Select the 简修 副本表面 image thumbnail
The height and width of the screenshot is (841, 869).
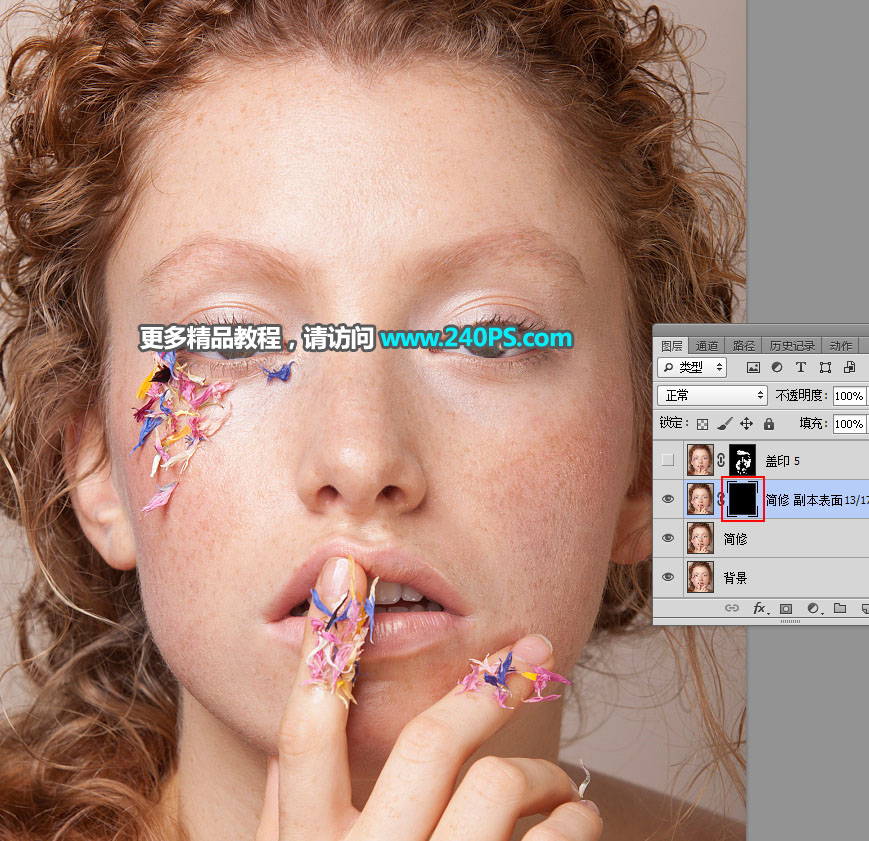coord(700,499)
